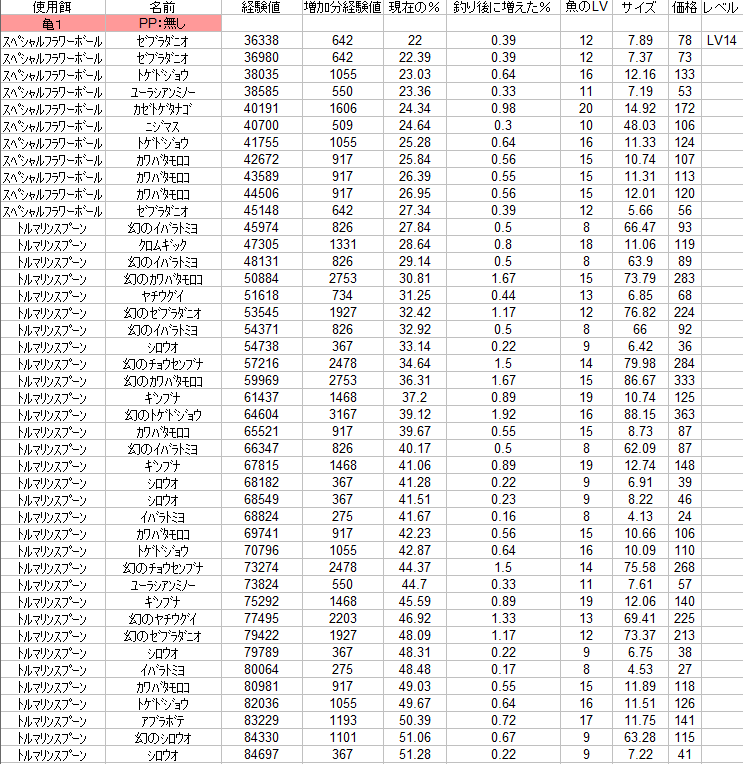Screen dimensions: 743x764
Task: Click experience value 38585
Action: [261, 92]
